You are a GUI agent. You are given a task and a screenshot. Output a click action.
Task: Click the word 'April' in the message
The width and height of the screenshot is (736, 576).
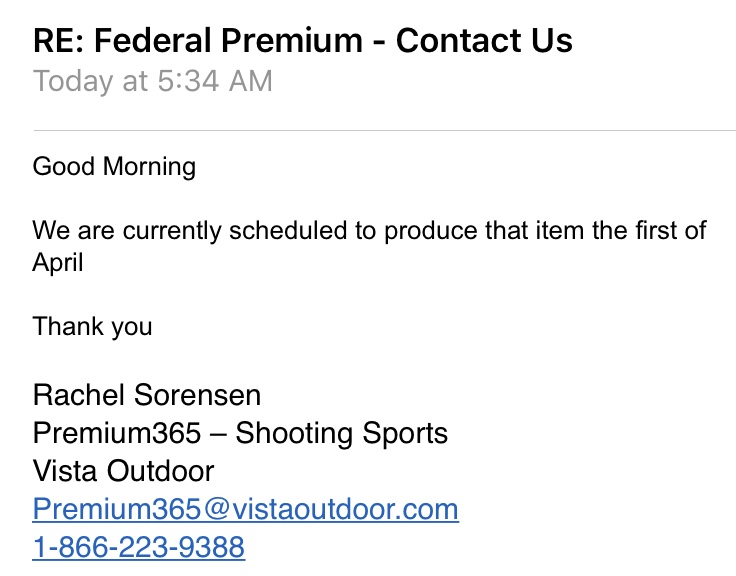(58, 263)
